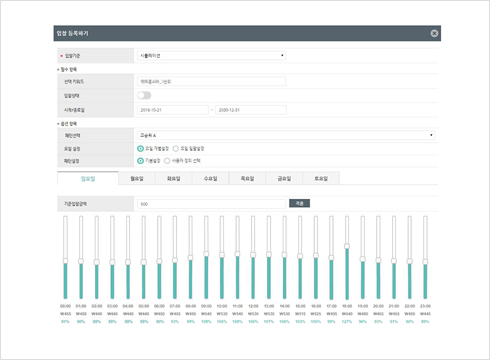Viewport: 490px width, 360px height.
Task: Switch to the 월요일 (Monday) tab
Action: [137, 179]
